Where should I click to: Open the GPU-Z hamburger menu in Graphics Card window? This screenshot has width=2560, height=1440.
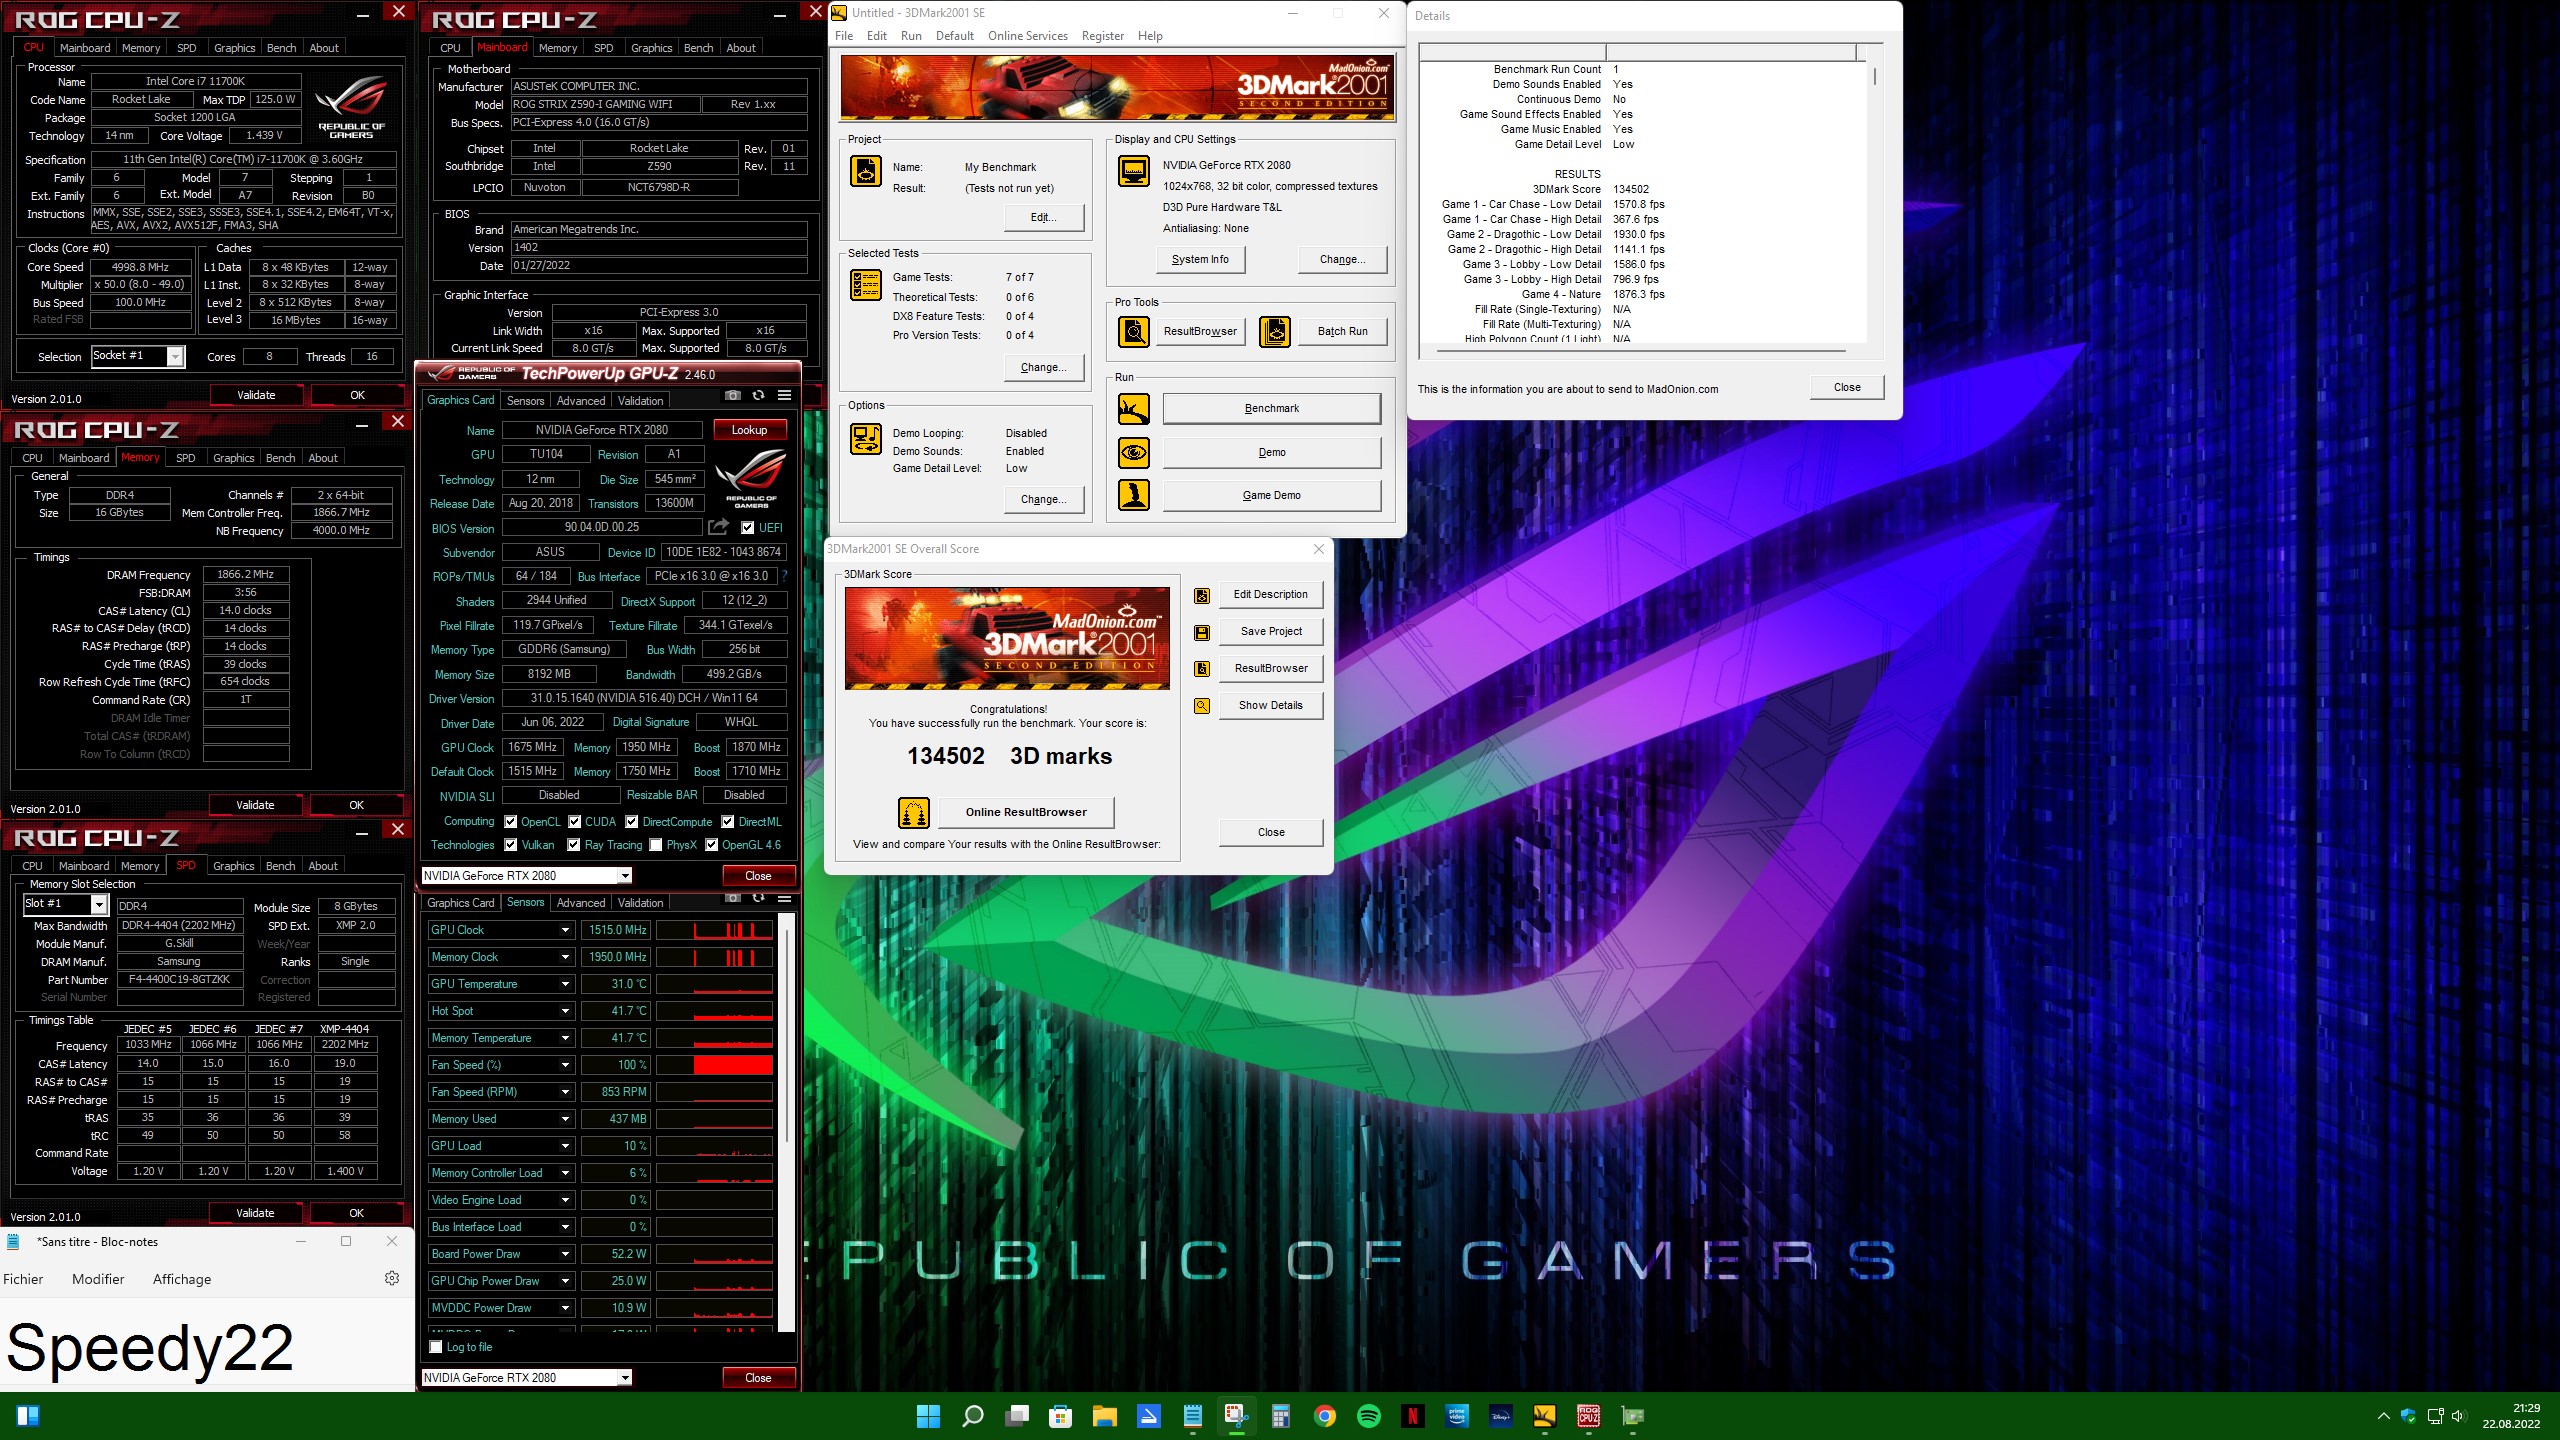point(785,396)
